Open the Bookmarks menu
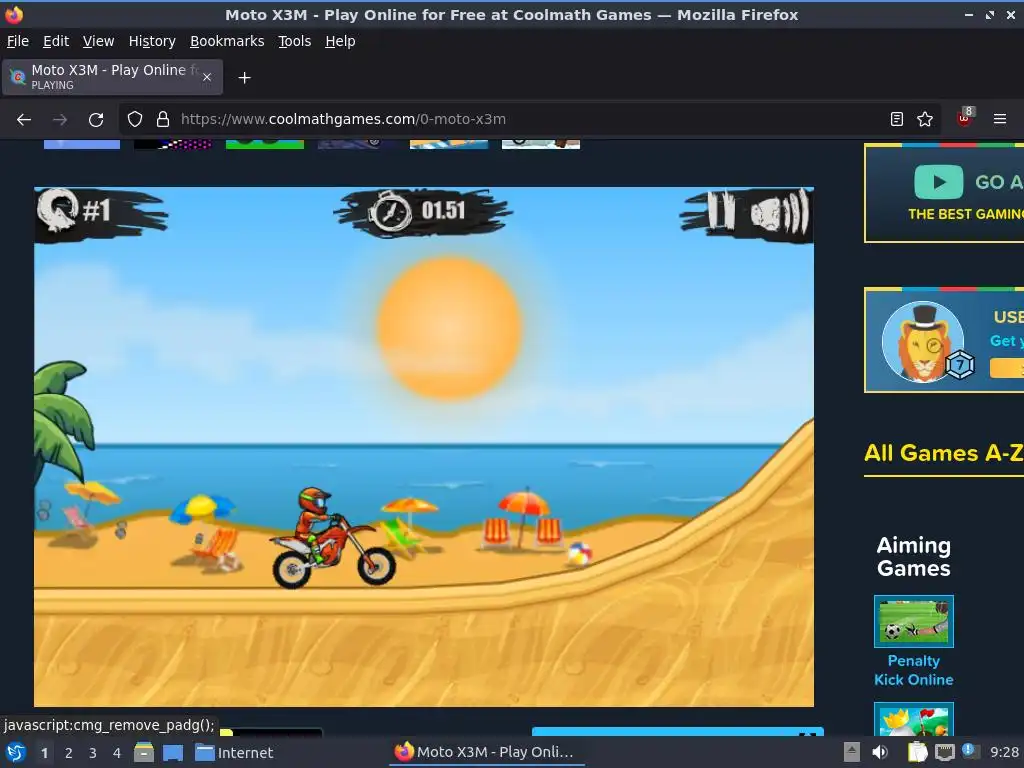The image size is (1024, 768). [x=227, y=41]
